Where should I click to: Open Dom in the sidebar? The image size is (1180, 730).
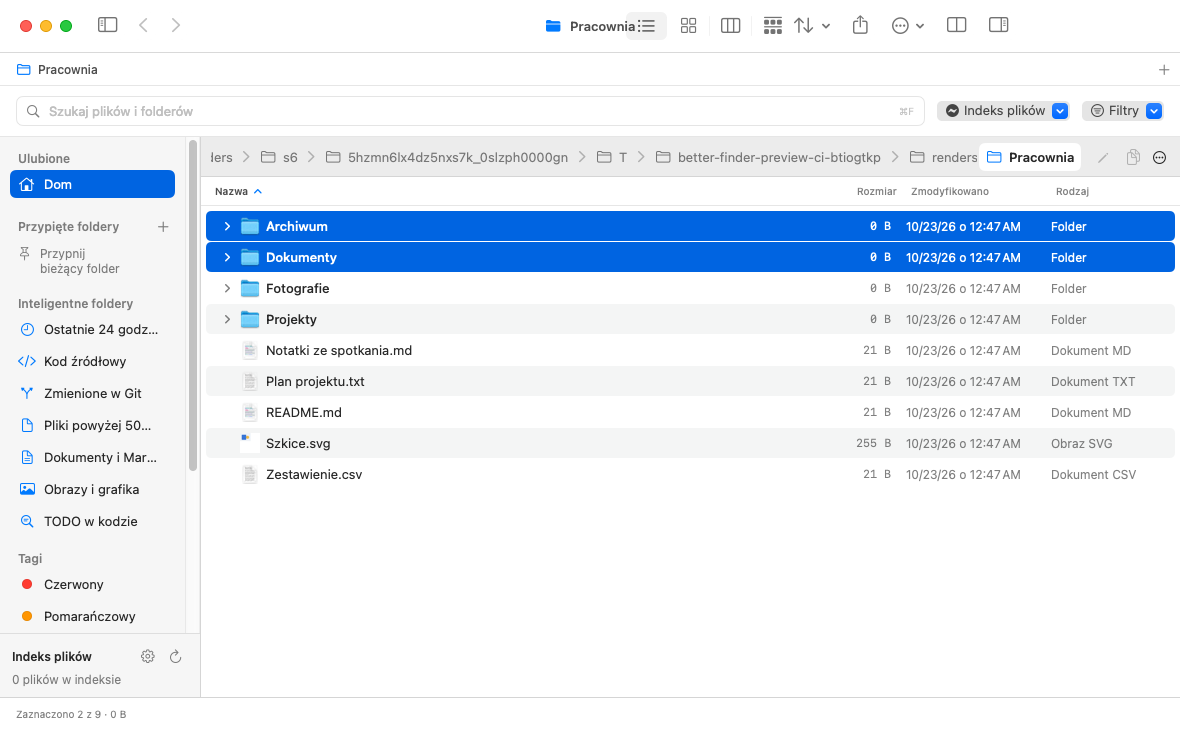(93, 184)
